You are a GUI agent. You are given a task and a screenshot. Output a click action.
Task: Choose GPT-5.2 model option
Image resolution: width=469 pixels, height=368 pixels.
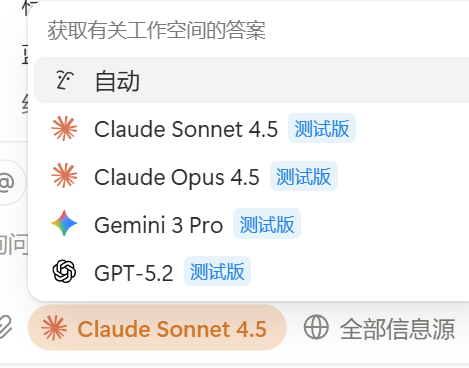[251, 272]
